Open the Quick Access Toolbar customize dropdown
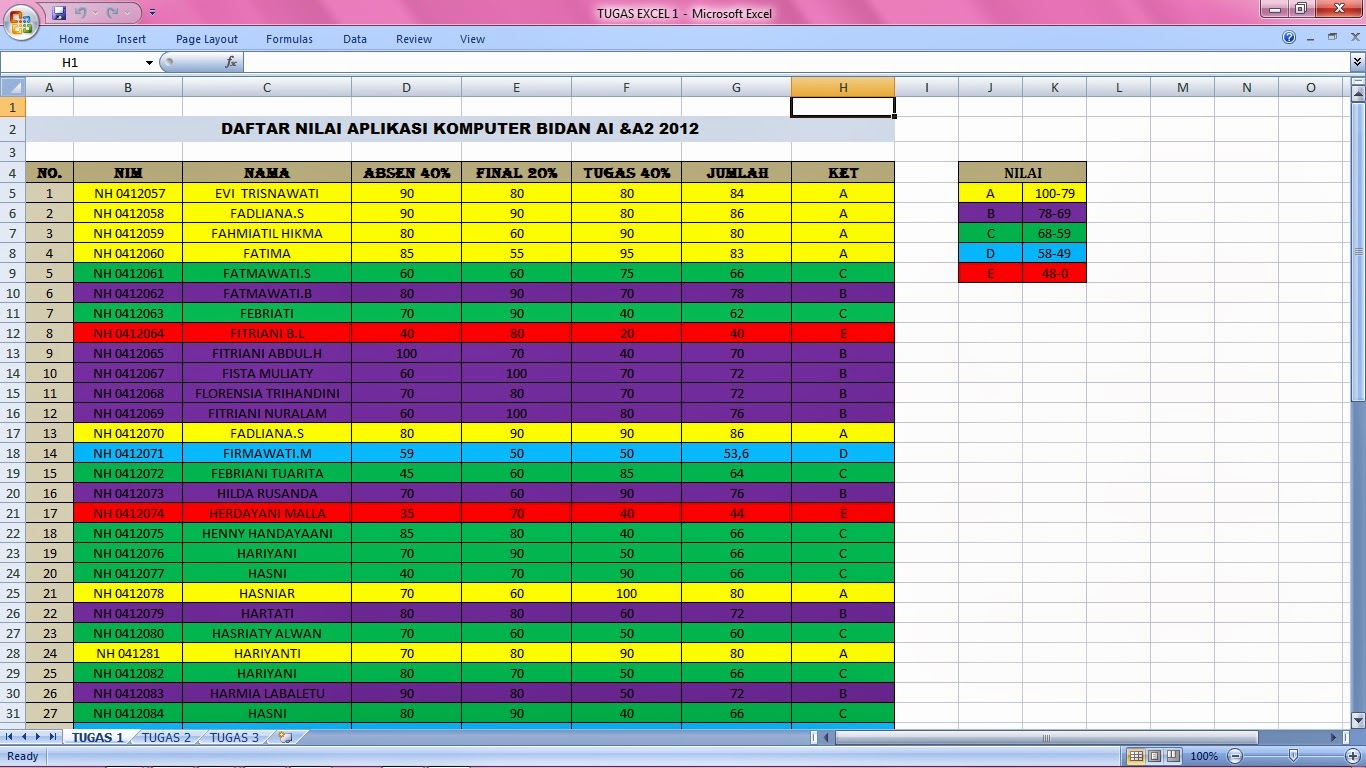The width and height of the screenshot is (1366, 768). tap(151, 12)
